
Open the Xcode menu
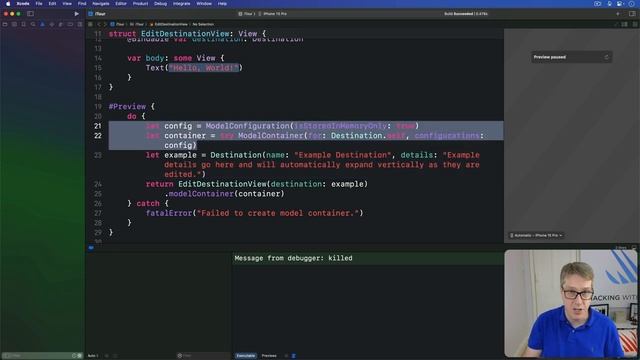point(23,4)
